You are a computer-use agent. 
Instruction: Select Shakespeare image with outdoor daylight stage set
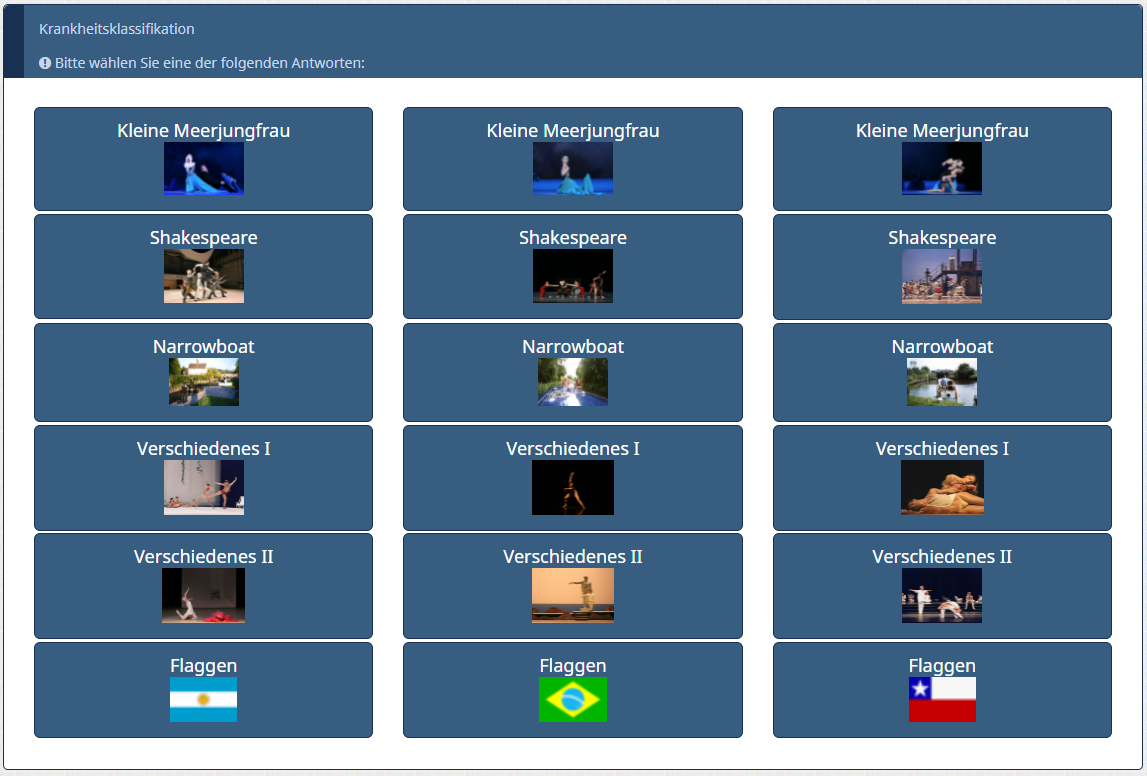pyautogui.click(x=942, y=276)
